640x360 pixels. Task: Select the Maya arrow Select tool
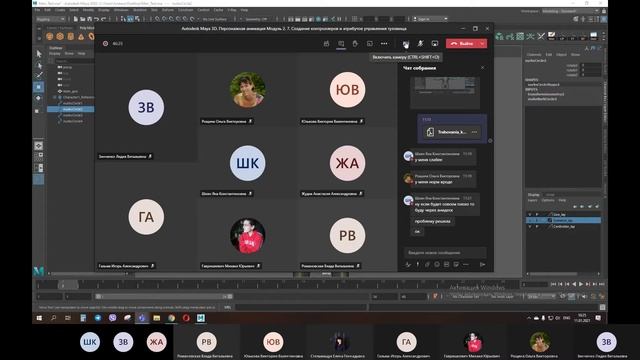tap(39, 54)
